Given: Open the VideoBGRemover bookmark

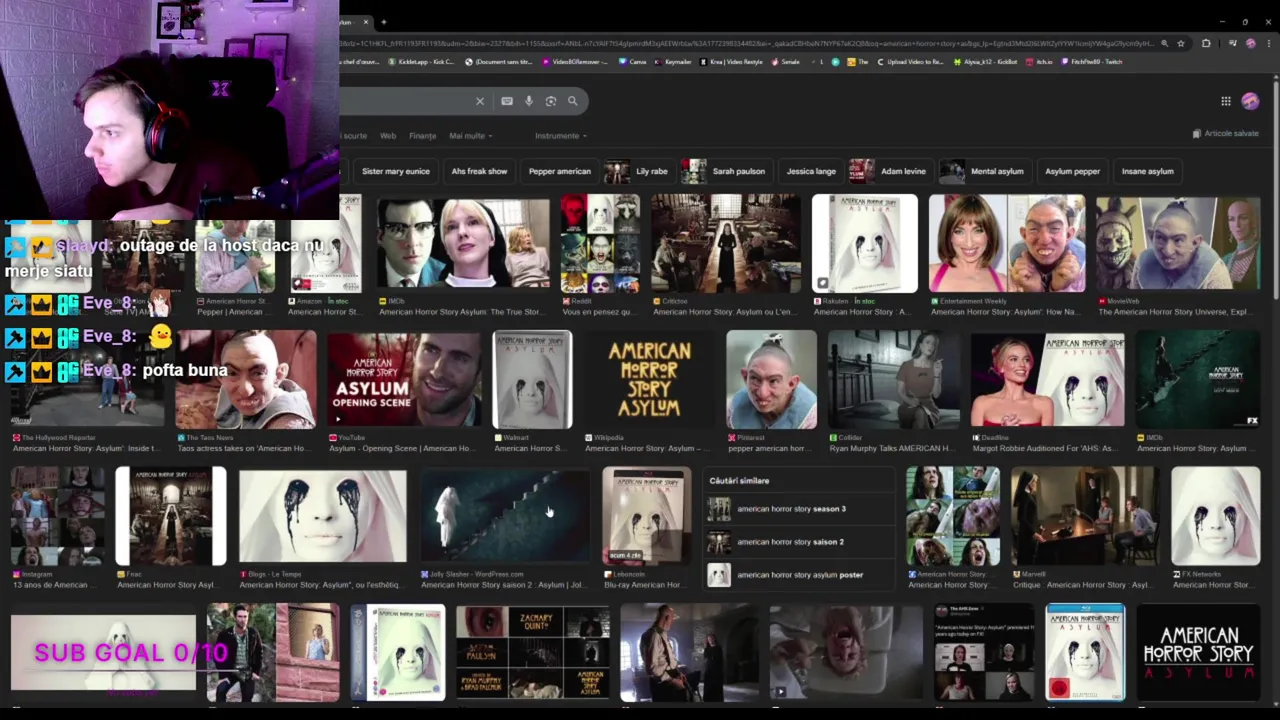Looking at the screenshot, I should pos(576,62).
